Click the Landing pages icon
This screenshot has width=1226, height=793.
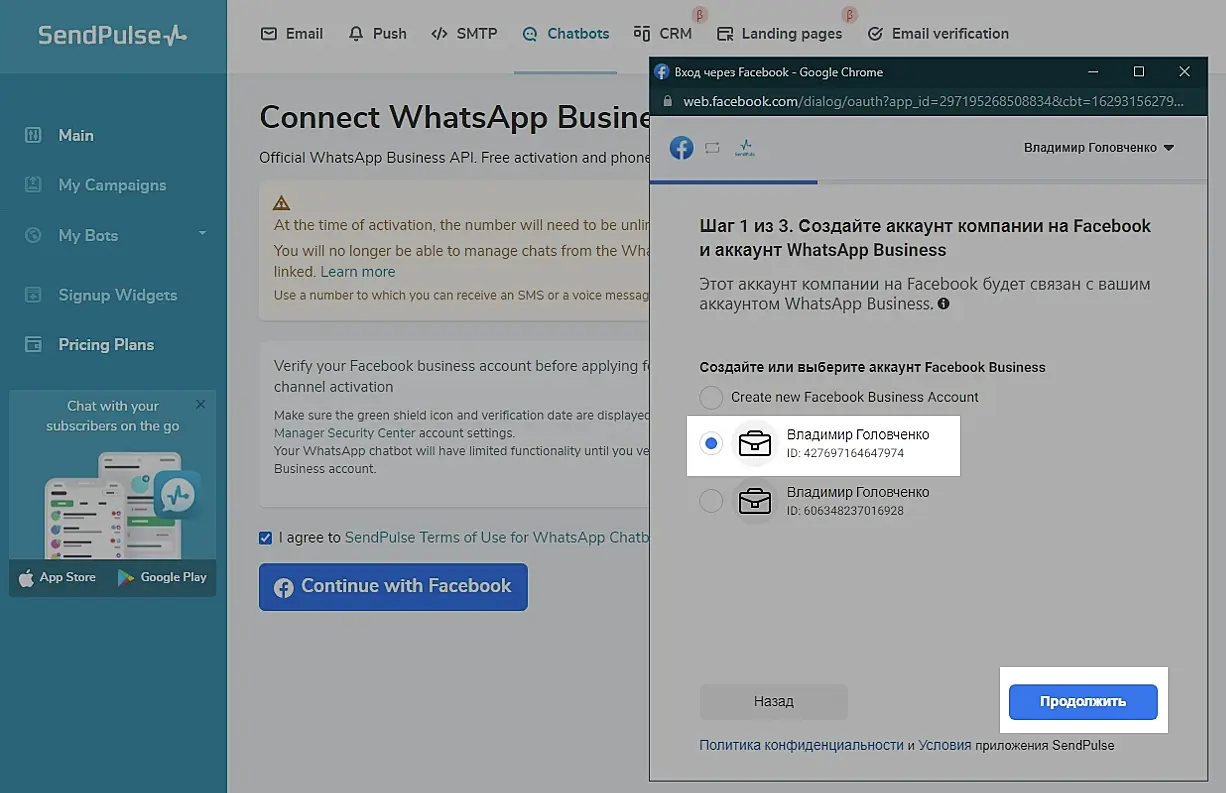[x=725, y=34]
